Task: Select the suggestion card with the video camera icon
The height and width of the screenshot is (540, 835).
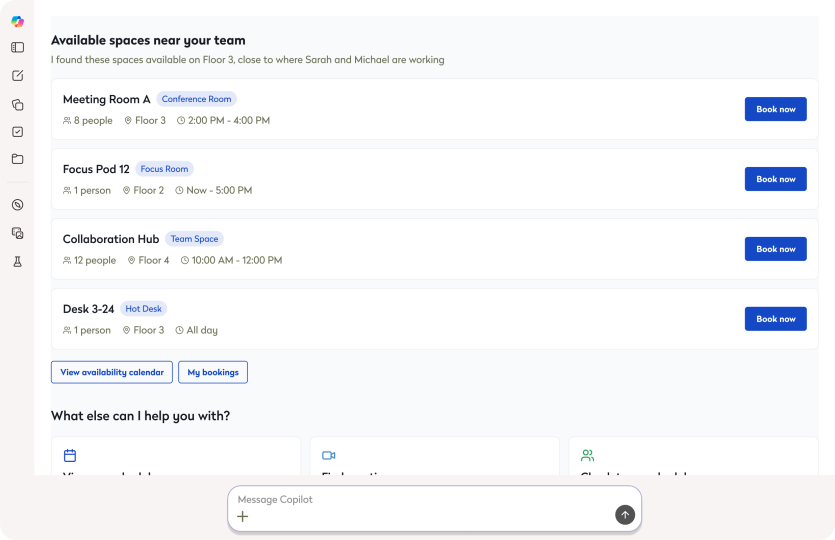Action: tap(434, 458)
